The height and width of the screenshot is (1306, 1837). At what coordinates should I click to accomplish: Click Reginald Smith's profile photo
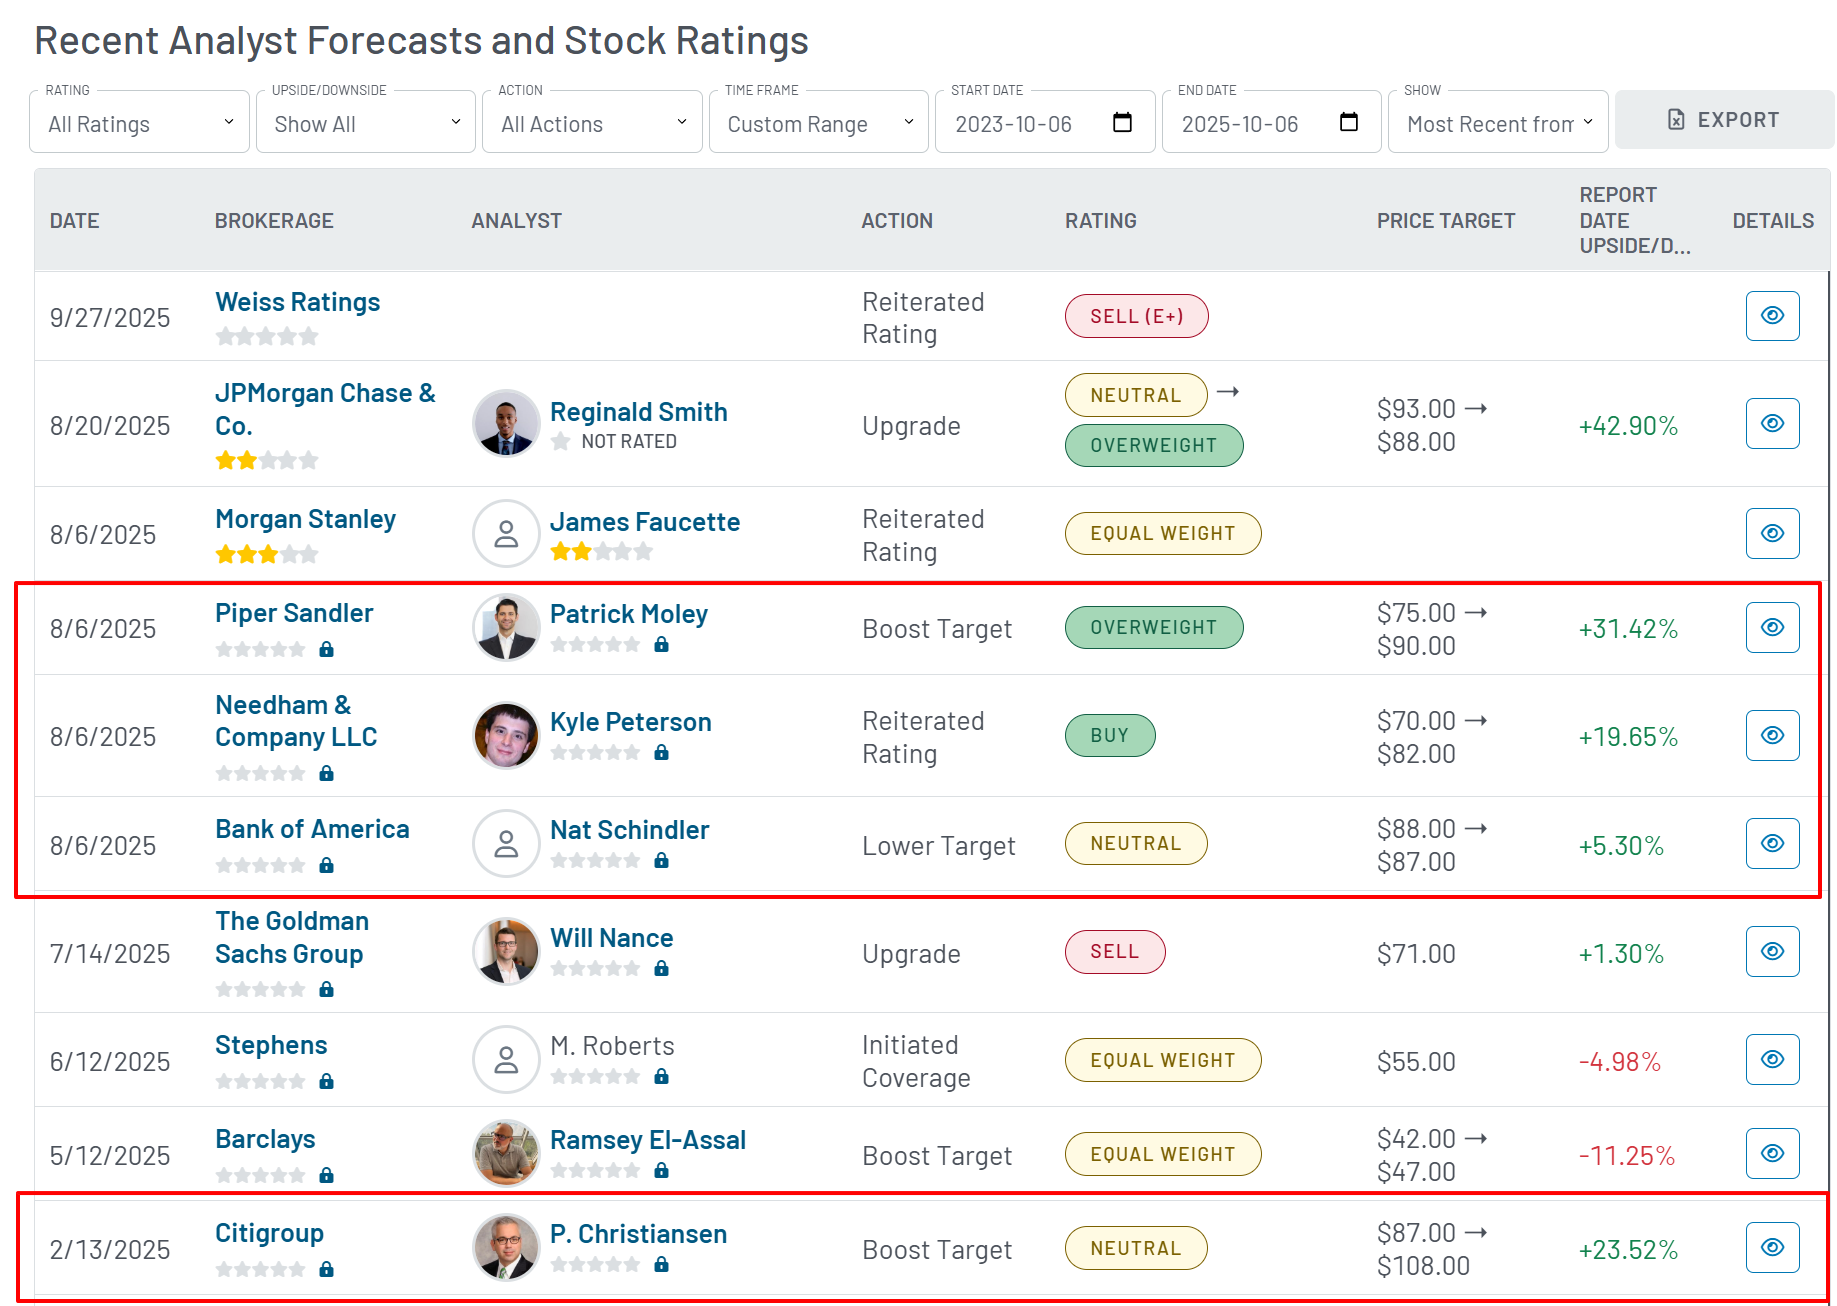[506, 423]
